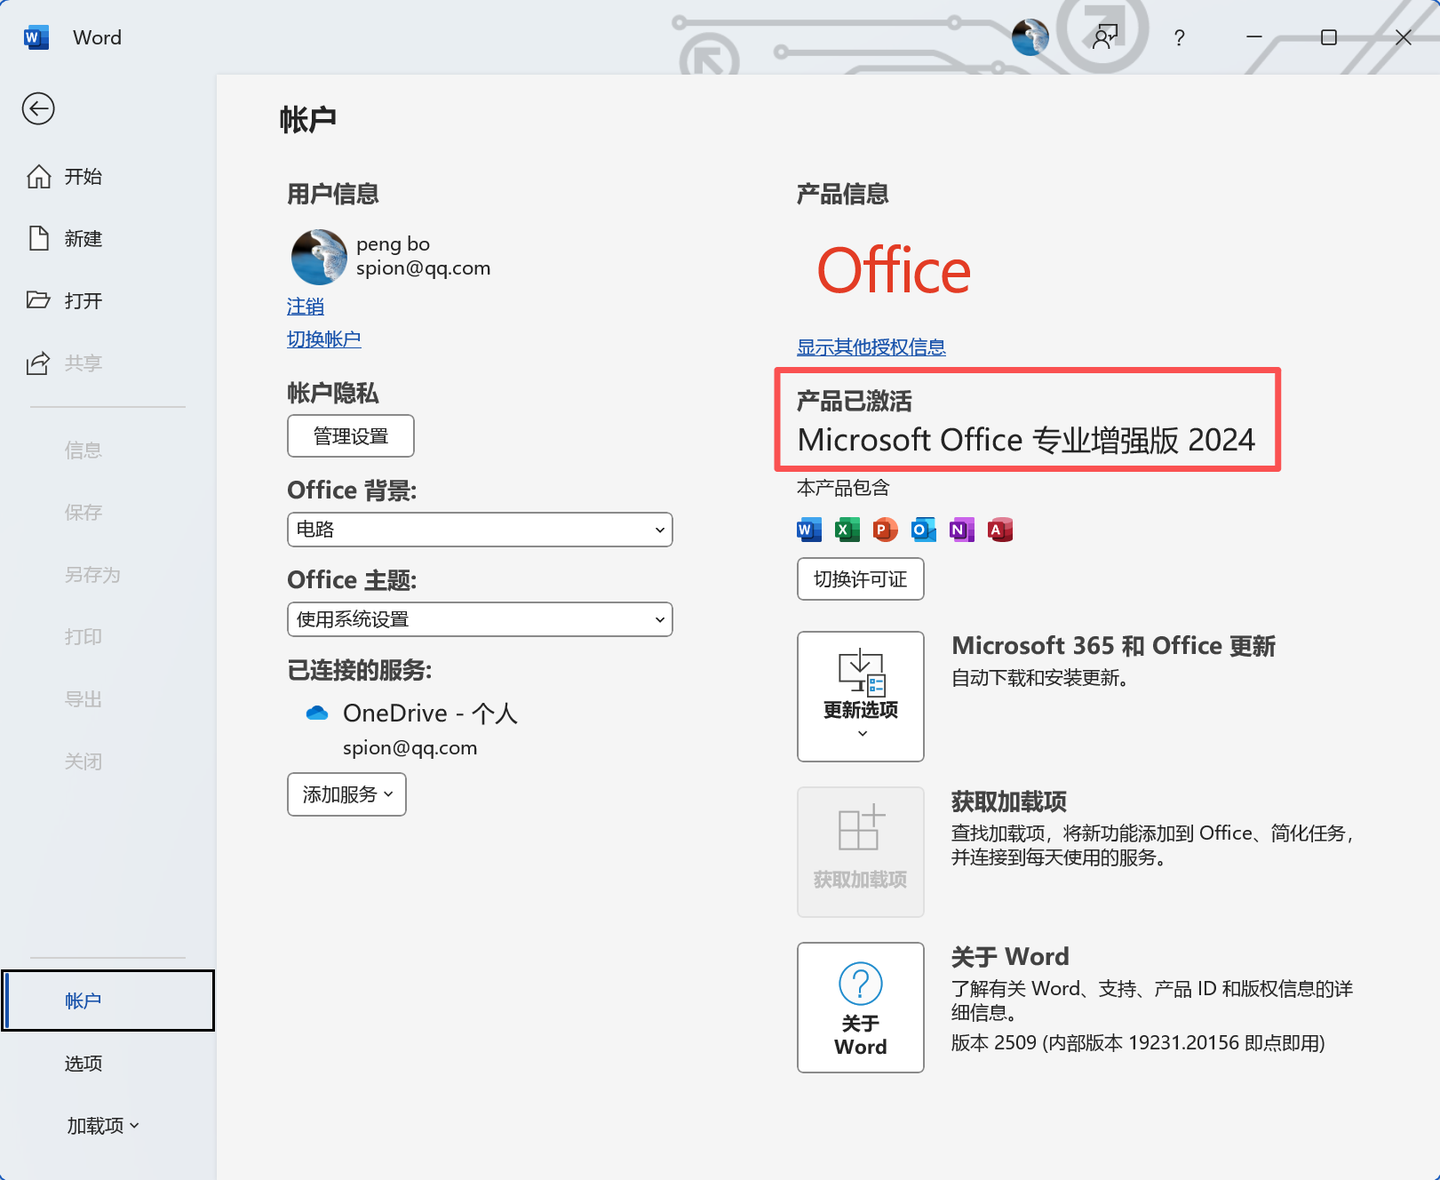
Task: Click the 获取加载项 button
Action: tap(860, 852)
